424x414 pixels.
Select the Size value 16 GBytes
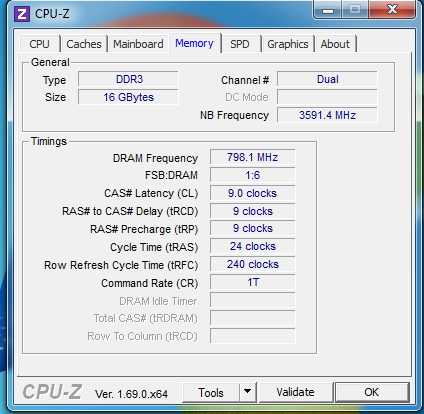tap(128, 97)
